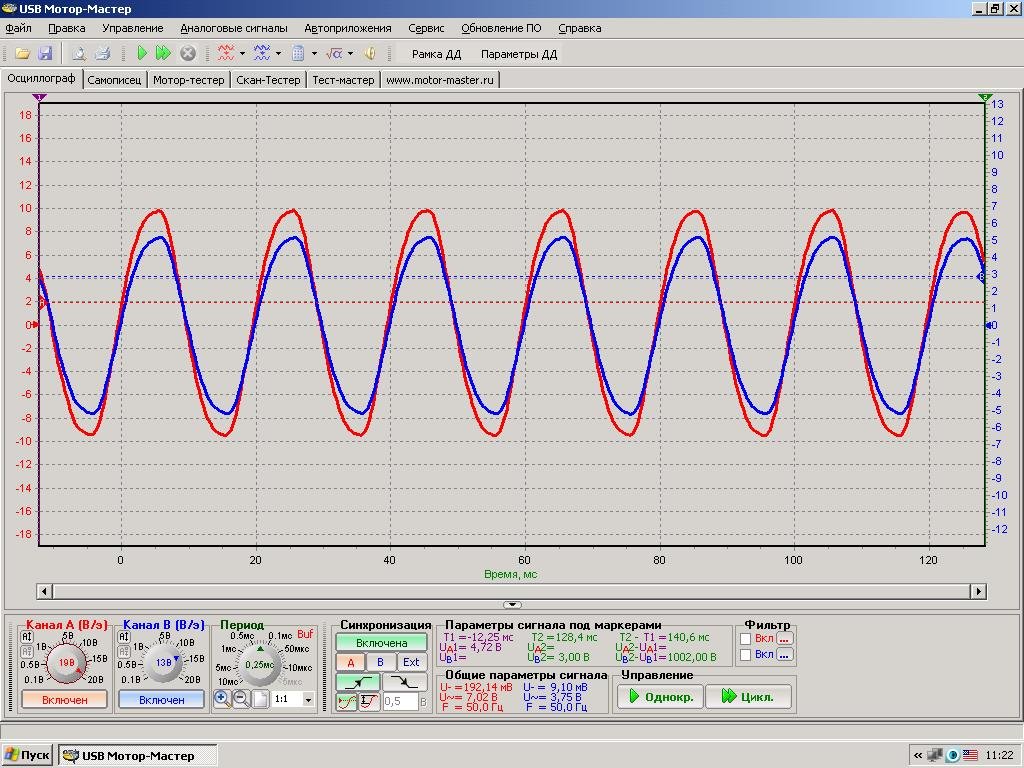Click the Channel A voltage knob
The width and height of the screenshot is (1024, 768).
pos(66,662)
